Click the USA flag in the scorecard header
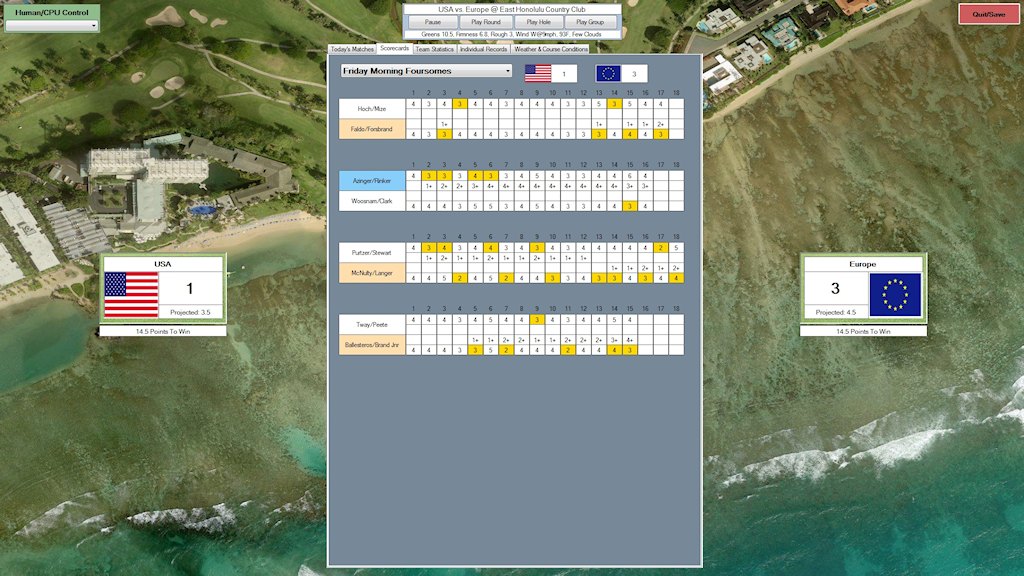 (x=538, y=73)
